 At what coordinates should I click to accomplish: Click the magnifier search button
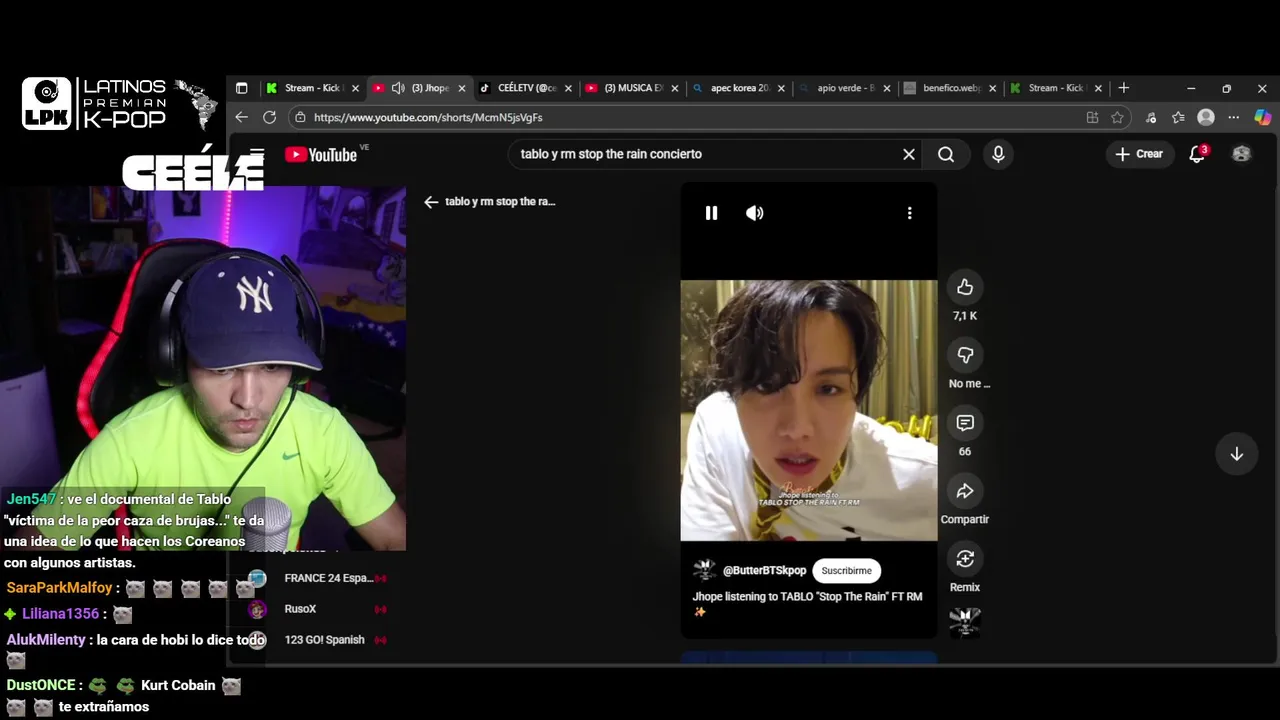tap(946, 154)
